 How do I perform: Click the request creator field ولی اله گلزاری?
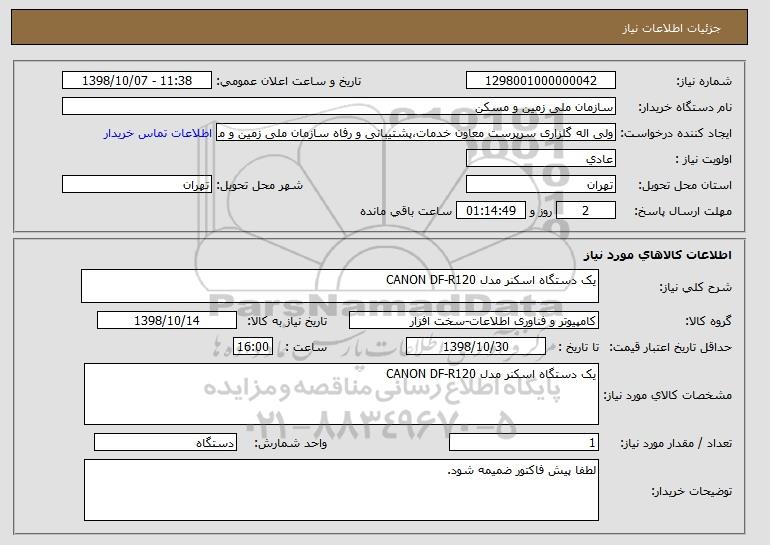(416, 133)
